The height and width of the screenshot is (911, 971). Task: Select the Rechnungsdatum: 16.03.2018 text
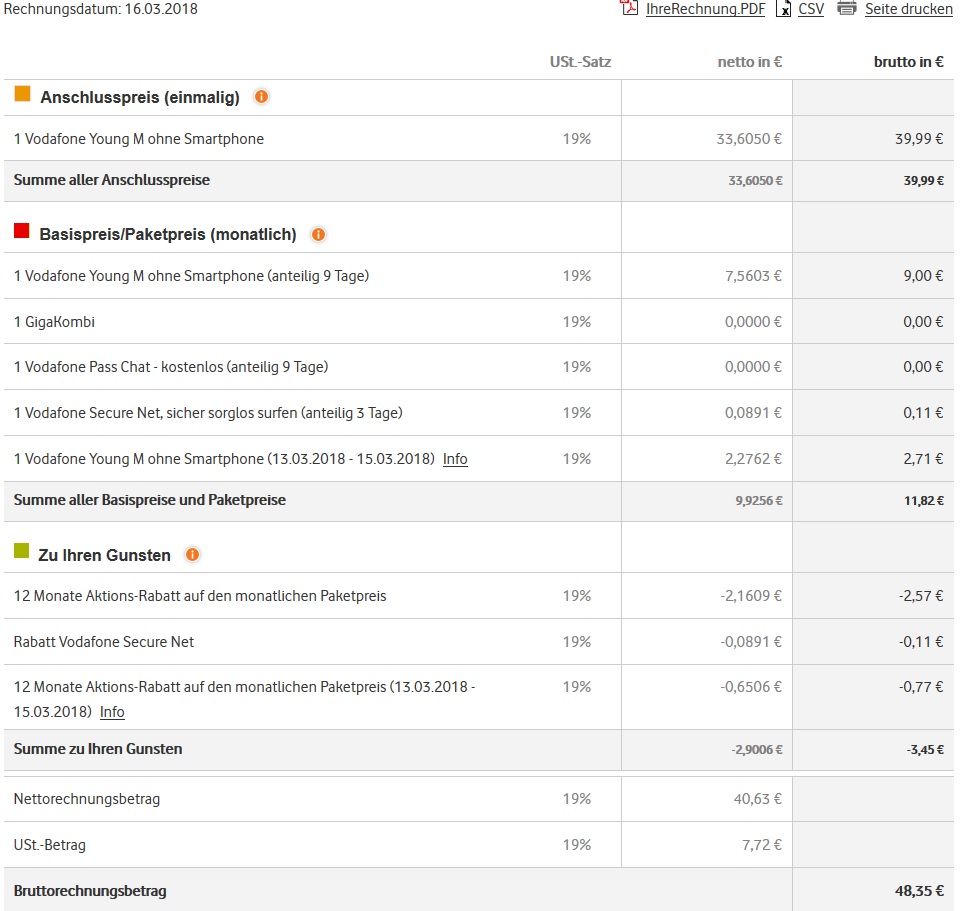[x=100, y=9]
